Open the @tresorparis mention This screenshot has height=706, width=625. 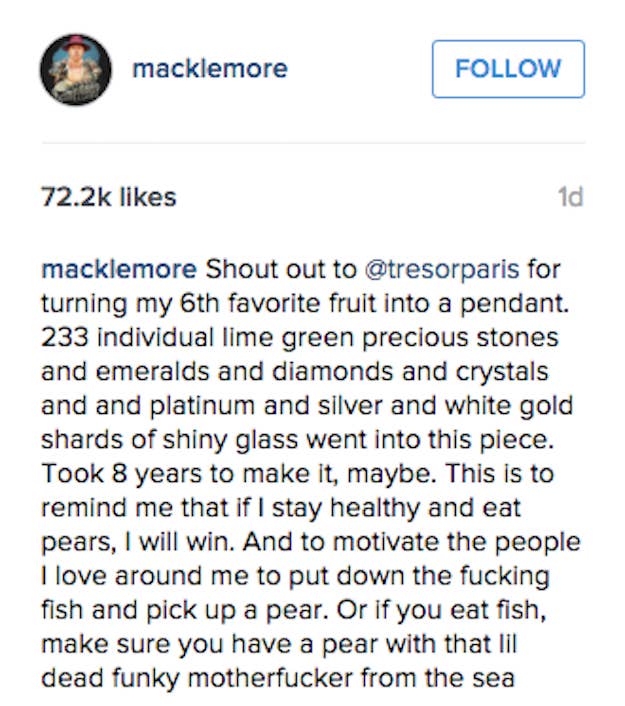point(442,270)
